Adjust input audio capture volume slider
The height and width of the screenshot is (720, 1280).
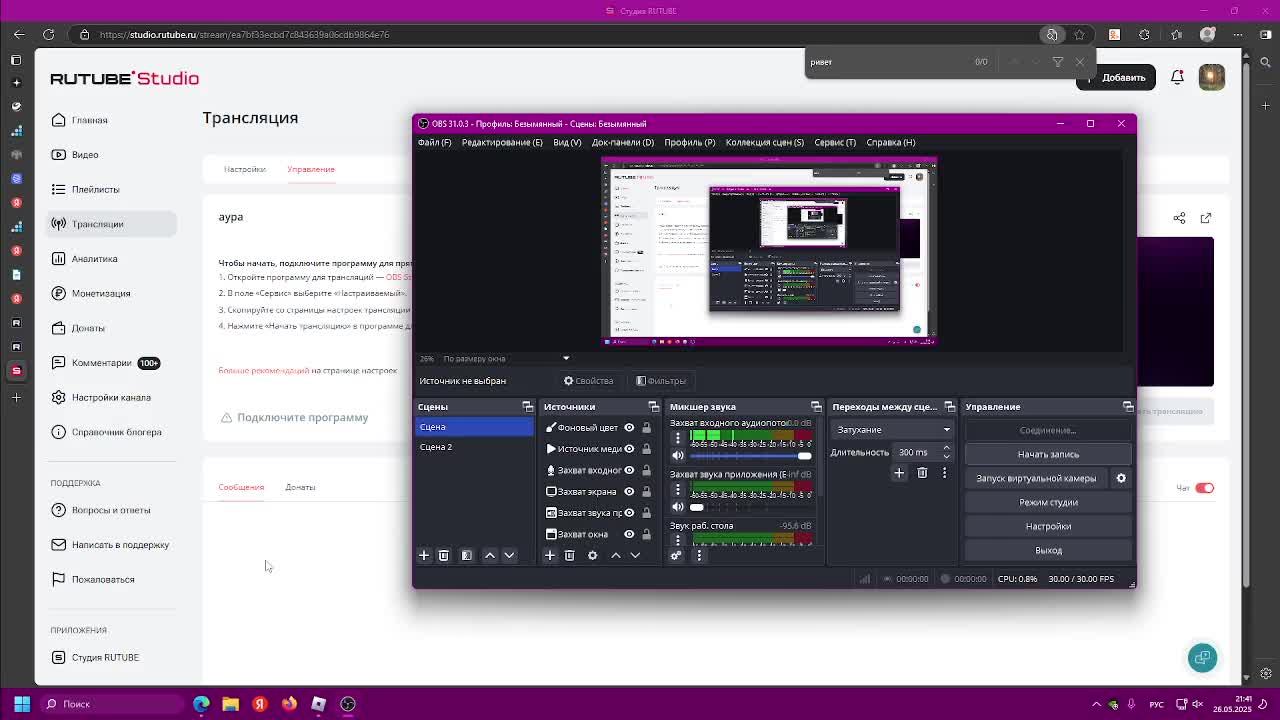(750, 456)
